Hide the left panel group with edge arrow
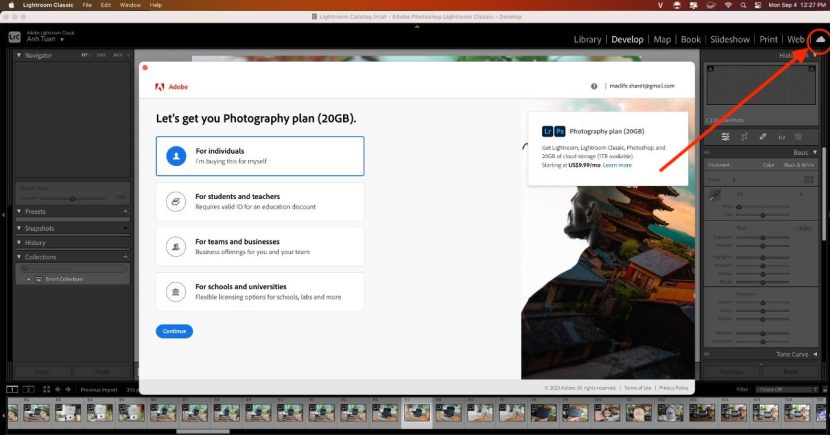830x435 pixels. tap(3, 215)
